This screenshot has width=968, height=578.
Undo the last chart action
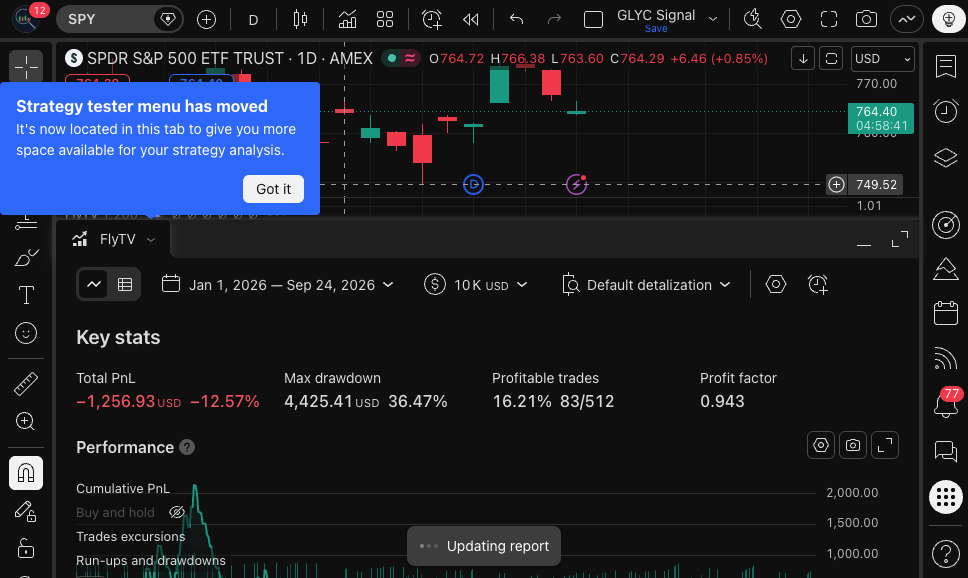517,20
